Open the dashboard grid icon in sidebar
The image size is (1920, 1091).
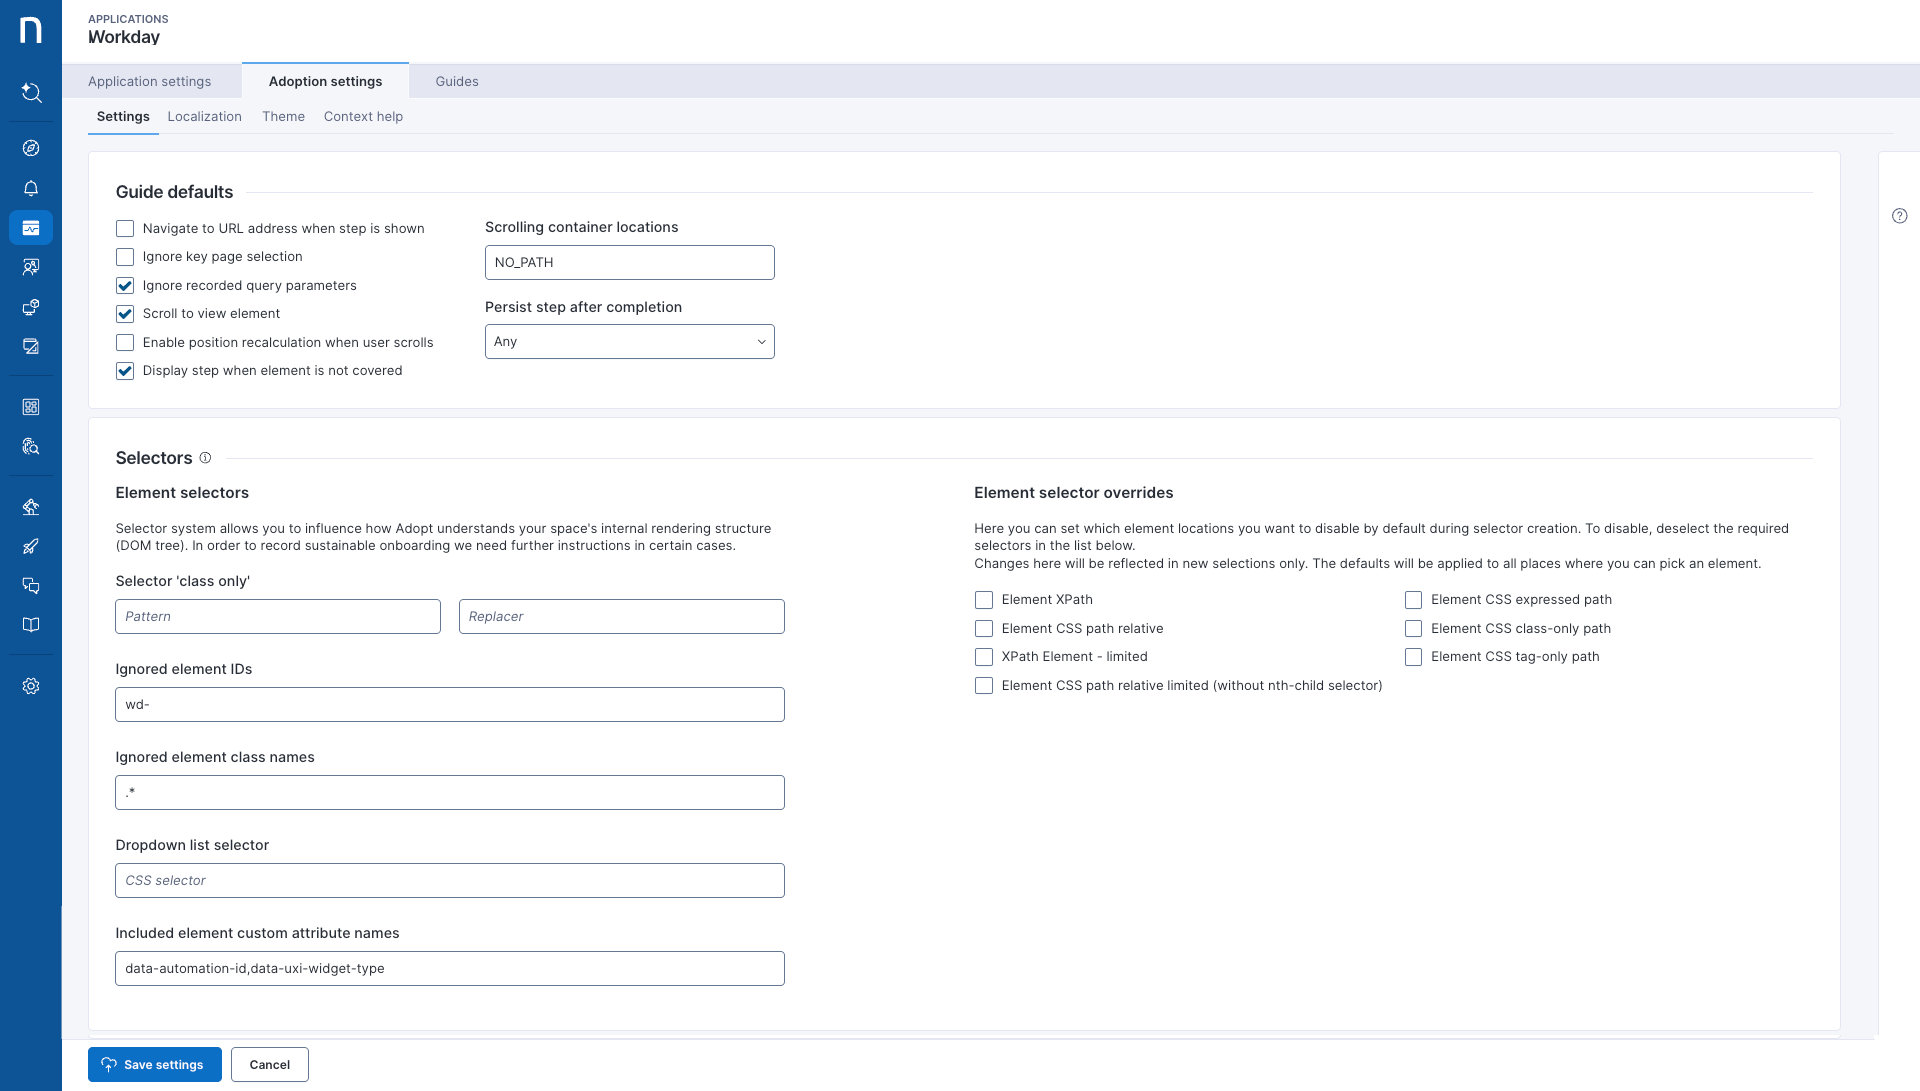(31, 407)
